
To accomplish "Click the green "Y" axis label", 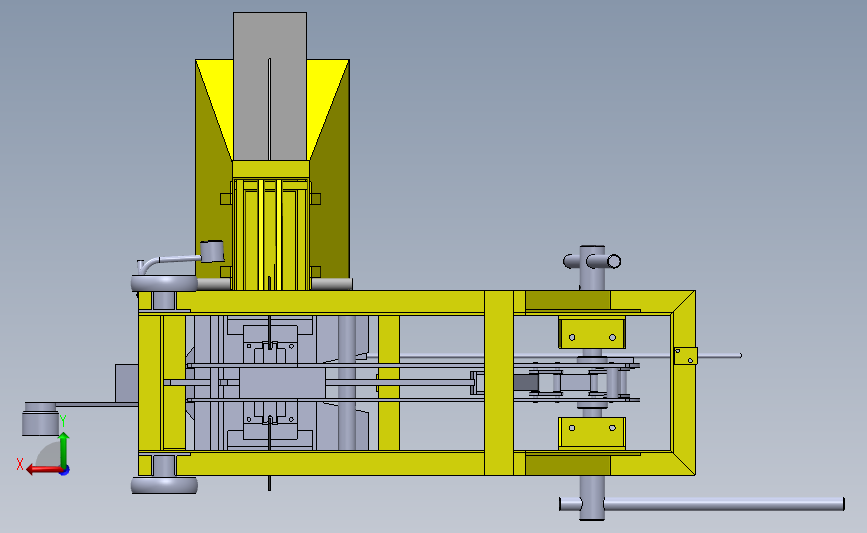I will point(63,421).
